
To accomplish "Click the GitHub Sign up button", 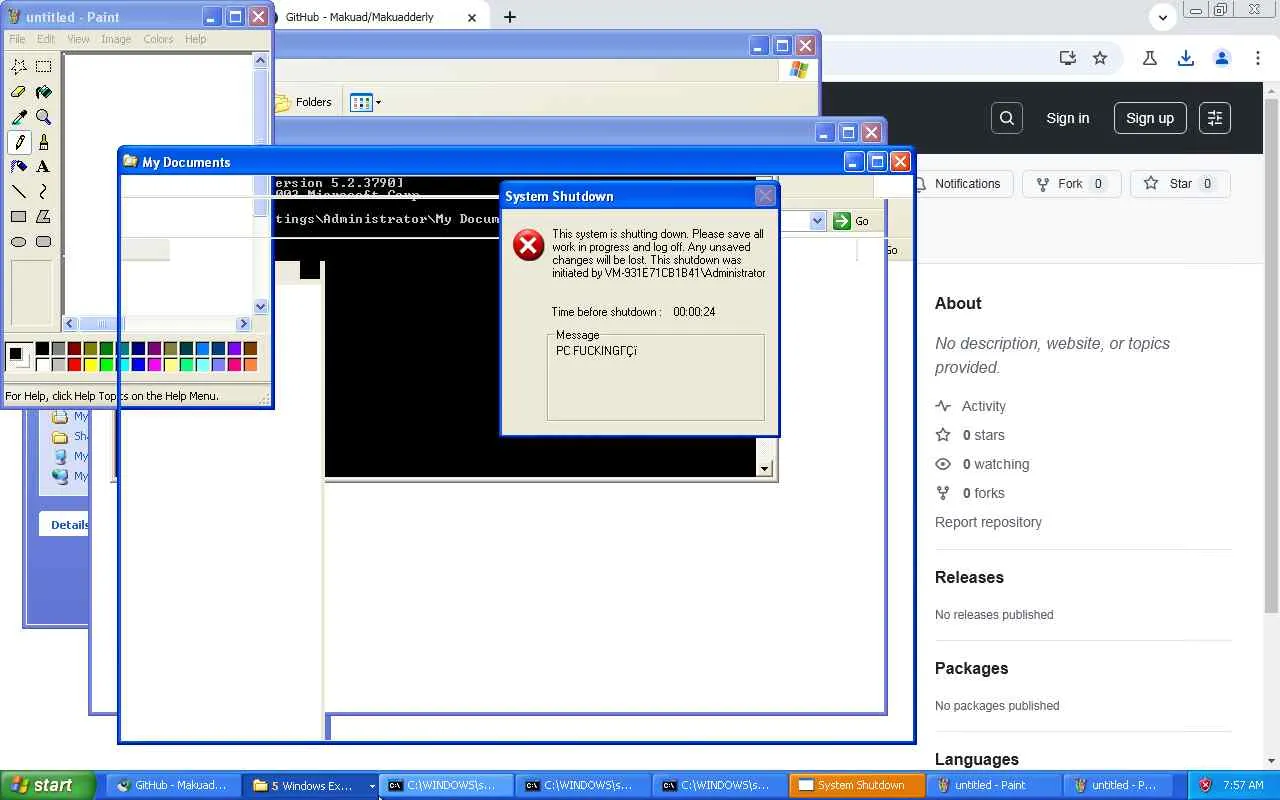I will (x=1150, y=118).
